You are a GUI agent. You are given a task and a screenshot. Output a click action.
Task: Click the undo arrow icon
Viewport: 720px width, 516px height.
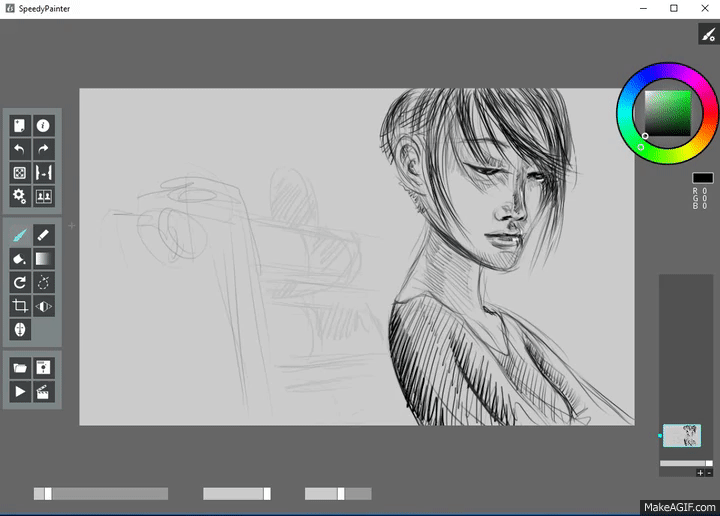[20, 149]
